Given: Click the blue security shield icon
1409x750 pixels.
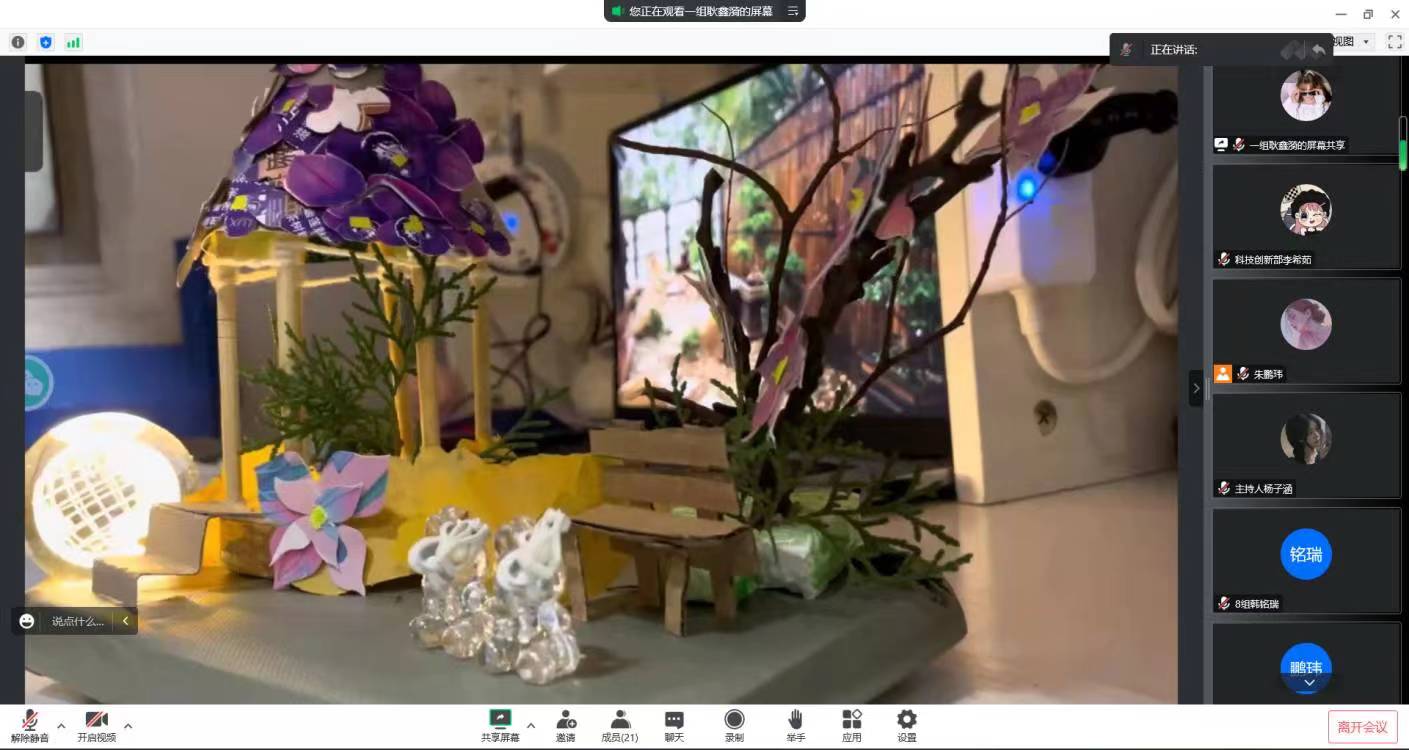Looking at the screenshot, I should pos(45,42).
